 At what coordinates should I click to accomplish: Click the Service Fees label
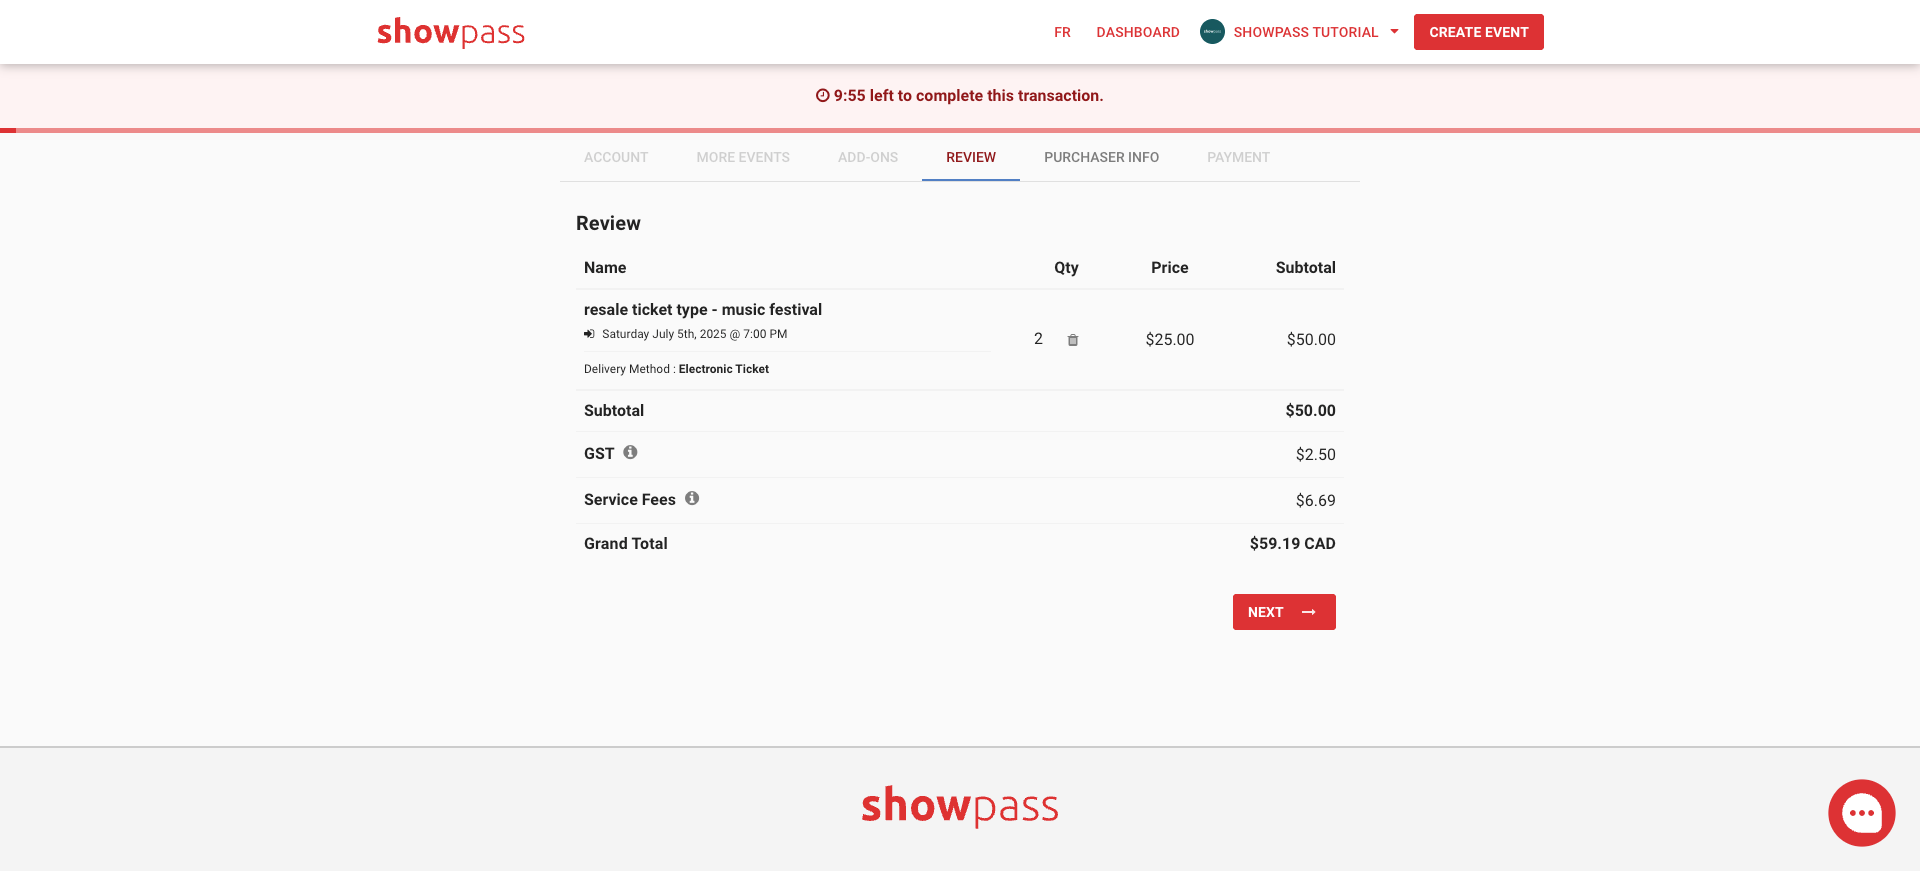point(630,500)
